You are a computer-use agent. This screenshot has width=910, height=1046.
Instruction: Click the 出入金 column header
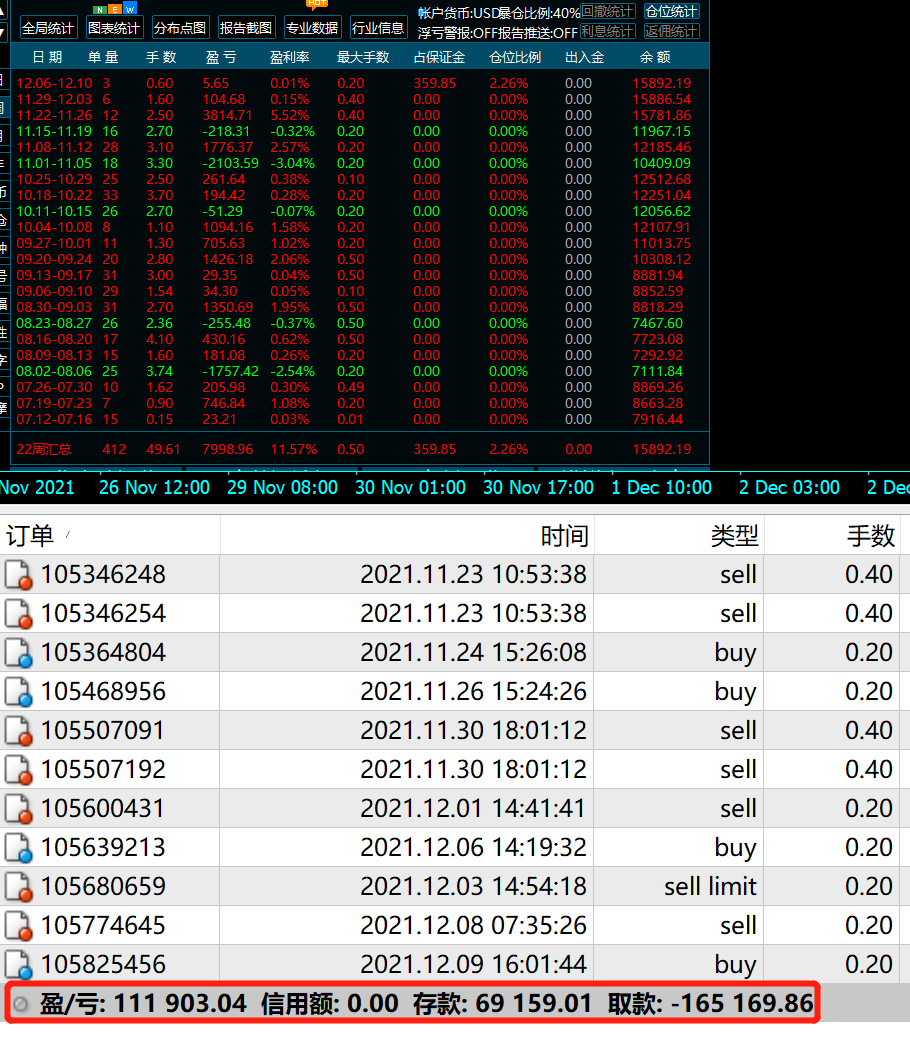[x=584, y=57]
